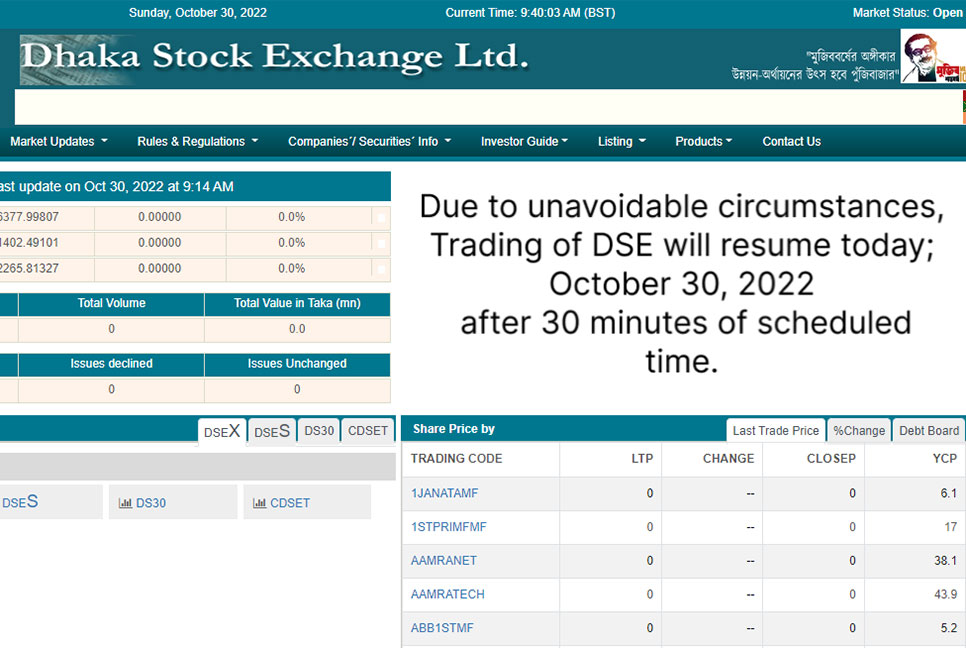
Task: Expand Companies'/Securities' Info menu
Action: [x=369, y=142]
